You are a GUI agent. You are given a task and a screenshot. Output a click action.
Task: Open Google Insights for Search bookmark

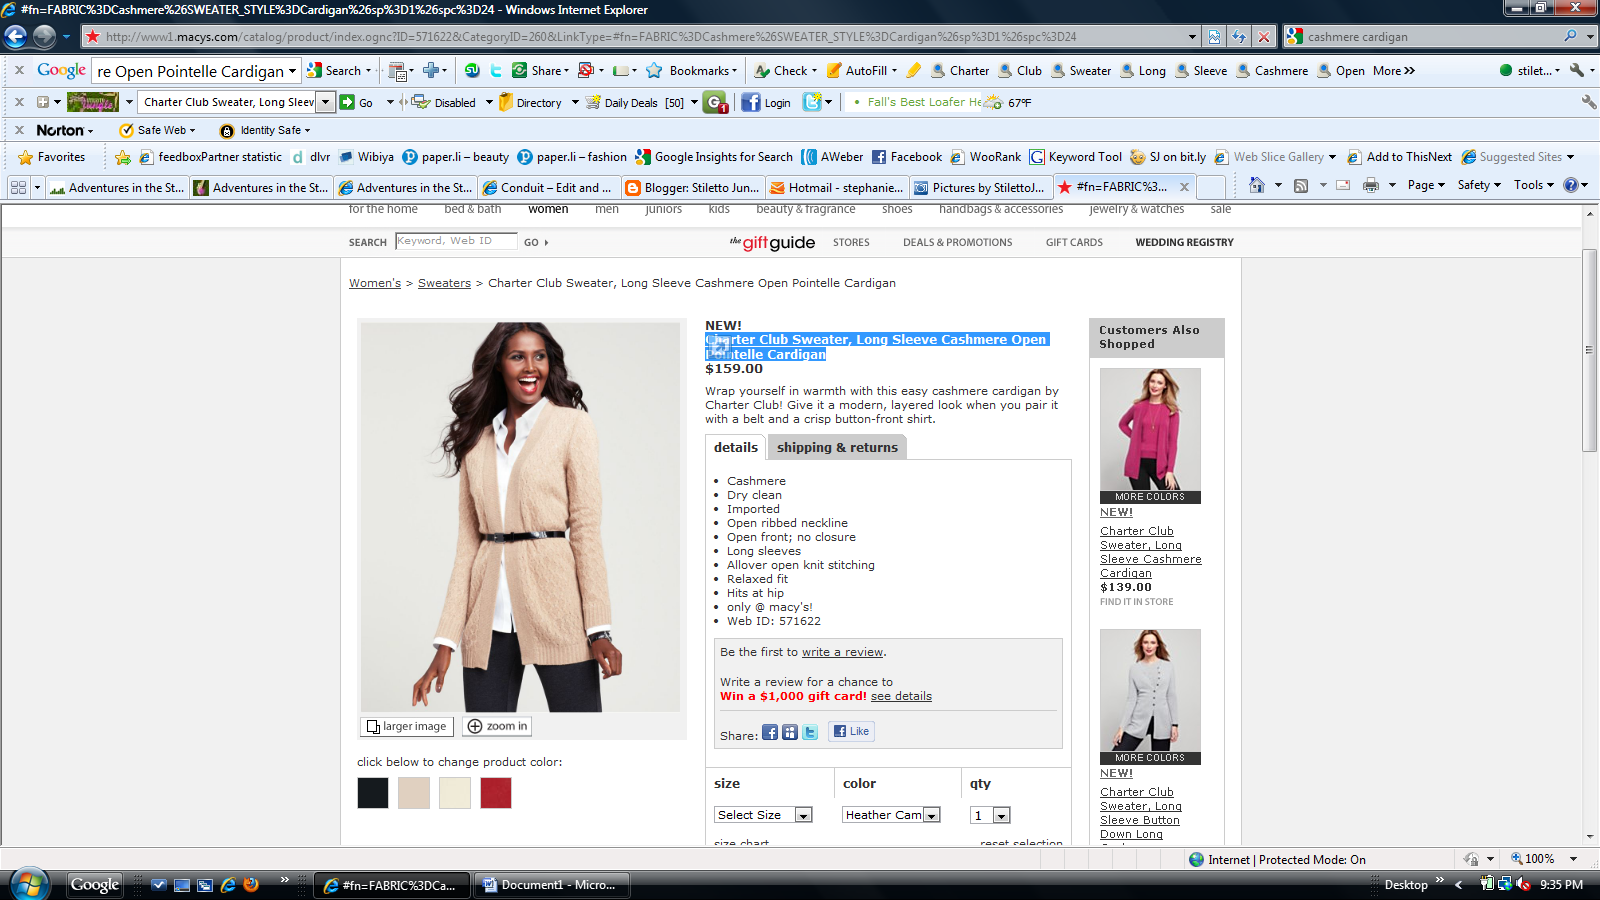click(x=714, y=157)
